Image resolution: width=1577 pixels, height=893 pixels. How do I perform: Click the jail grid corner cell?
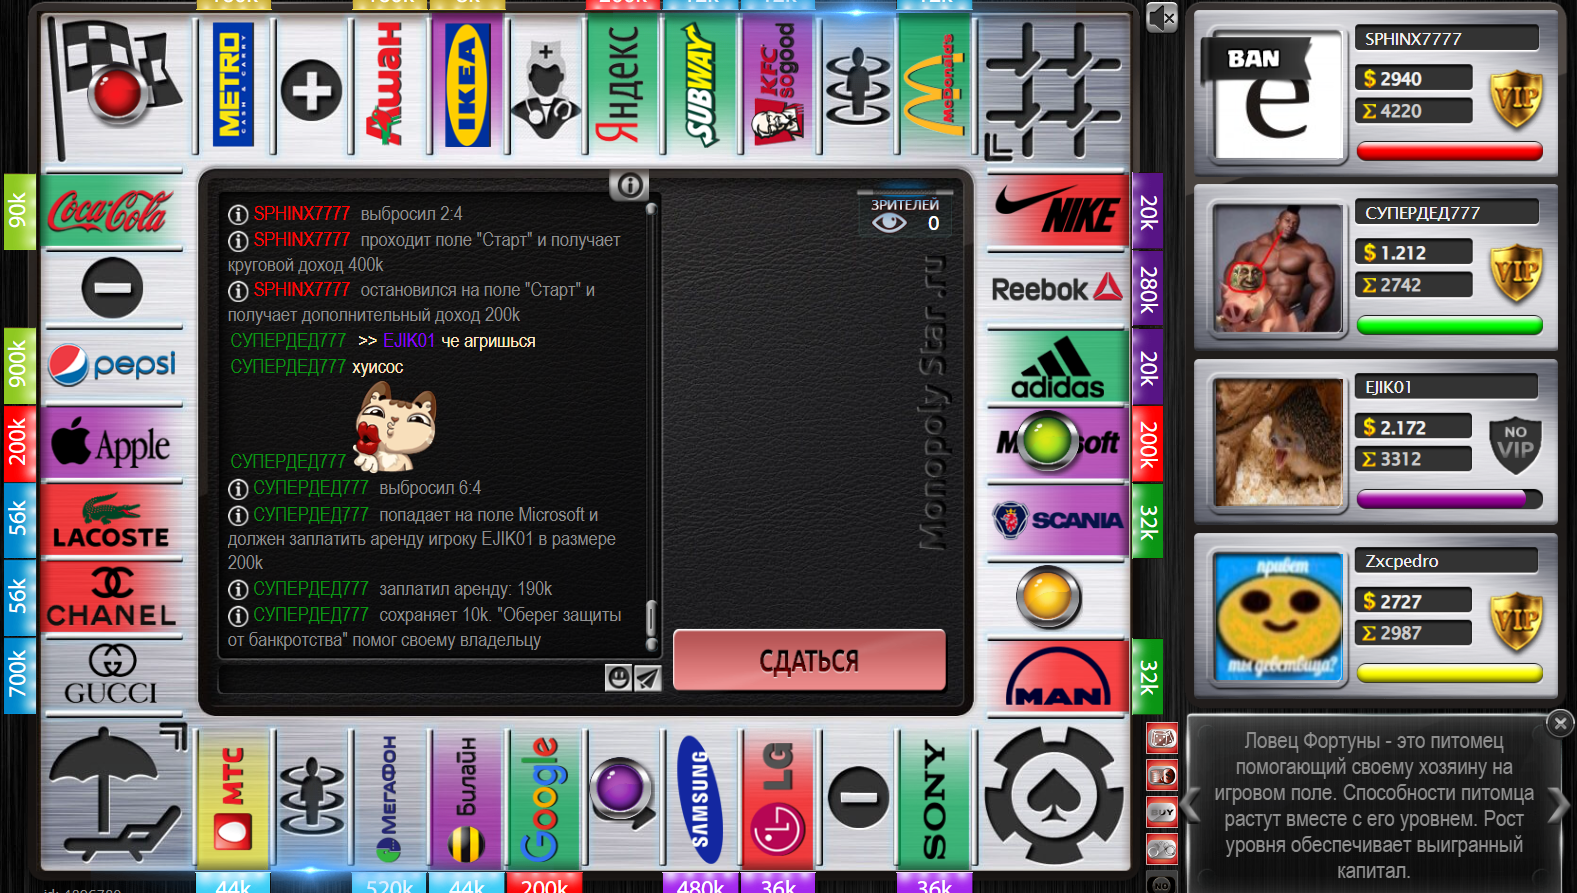1053,90
